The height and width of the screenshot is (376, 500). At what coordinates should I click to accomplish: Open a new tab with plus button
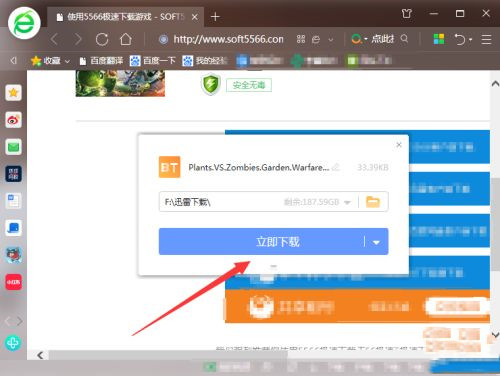pos(215,17)
